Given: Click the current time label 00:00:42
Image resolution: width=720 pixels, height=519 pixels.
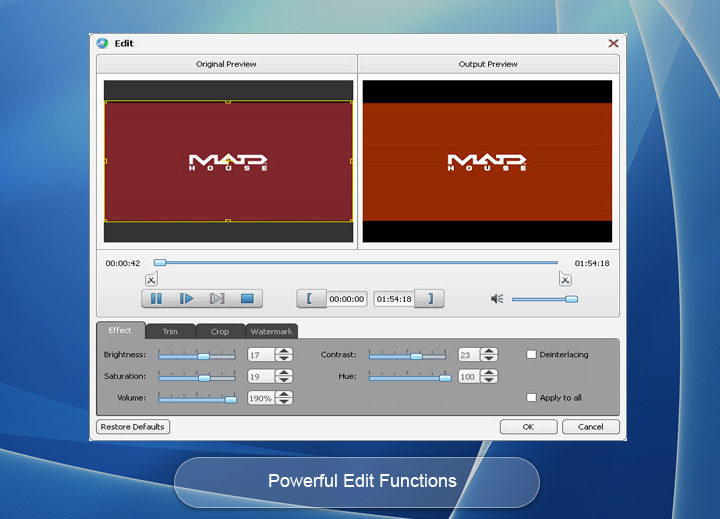Looking at the screenshot, I should point(123,263).
